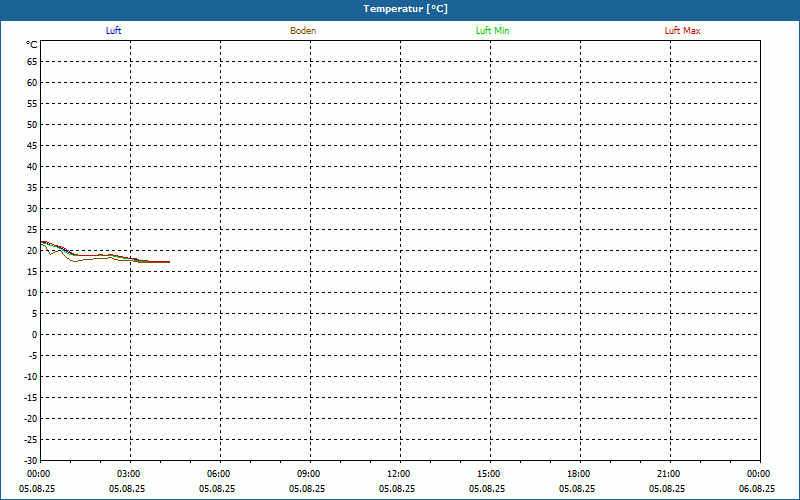Click the 55 value on the temperature axis

(32, 104)
